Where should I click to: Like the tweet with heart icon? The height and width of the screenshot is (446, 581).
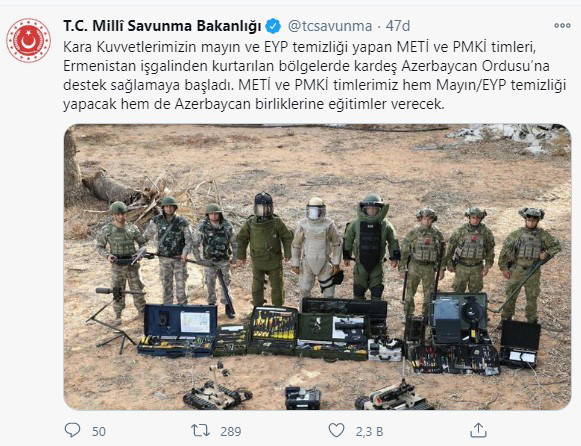(336, 430)
